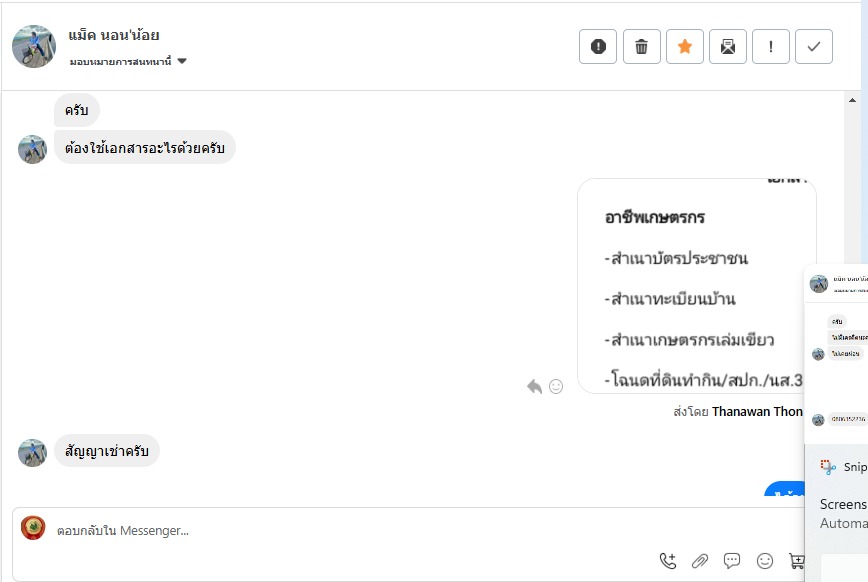This screenshot has width=868, height=582.
Task: Toggle the orange star follow-up marker
Action: [685, 46]
